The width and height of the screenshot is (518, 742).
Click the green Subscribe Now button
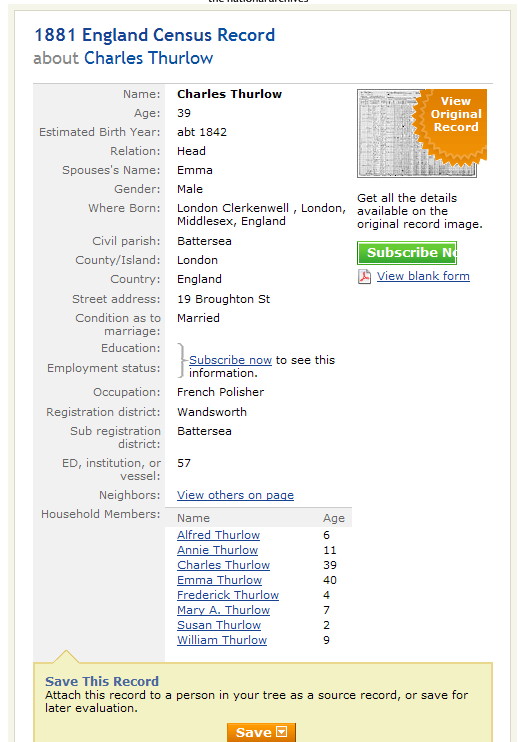click(x=407, y=253)
